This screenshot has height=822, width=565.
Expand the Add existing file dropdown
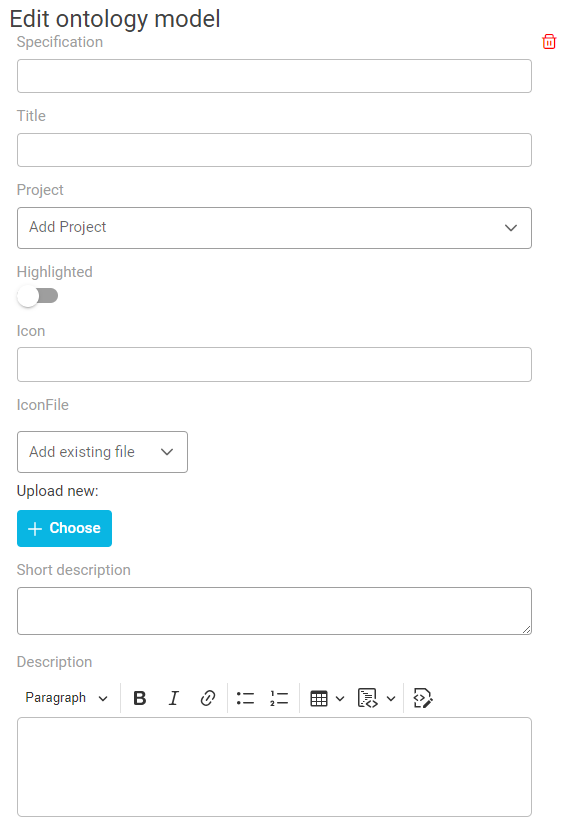pyautogui.click(x=102, y=452)
